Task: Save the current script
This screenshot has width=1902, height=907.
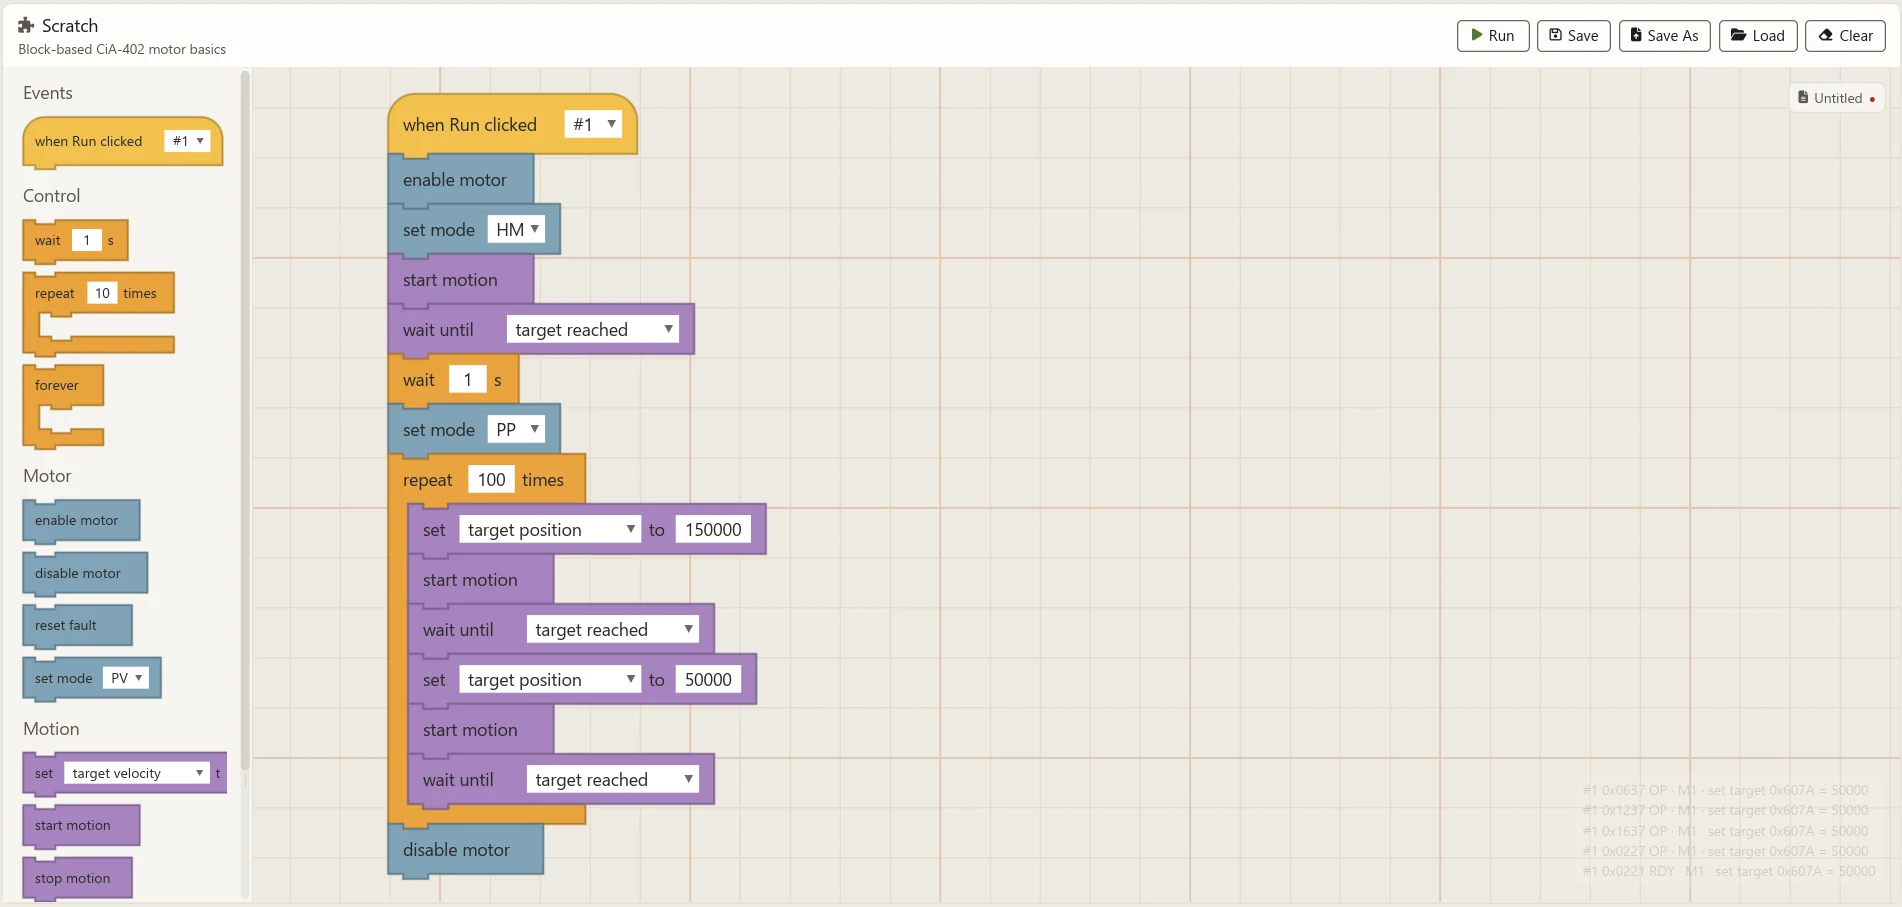Action: click(1573, 36)
